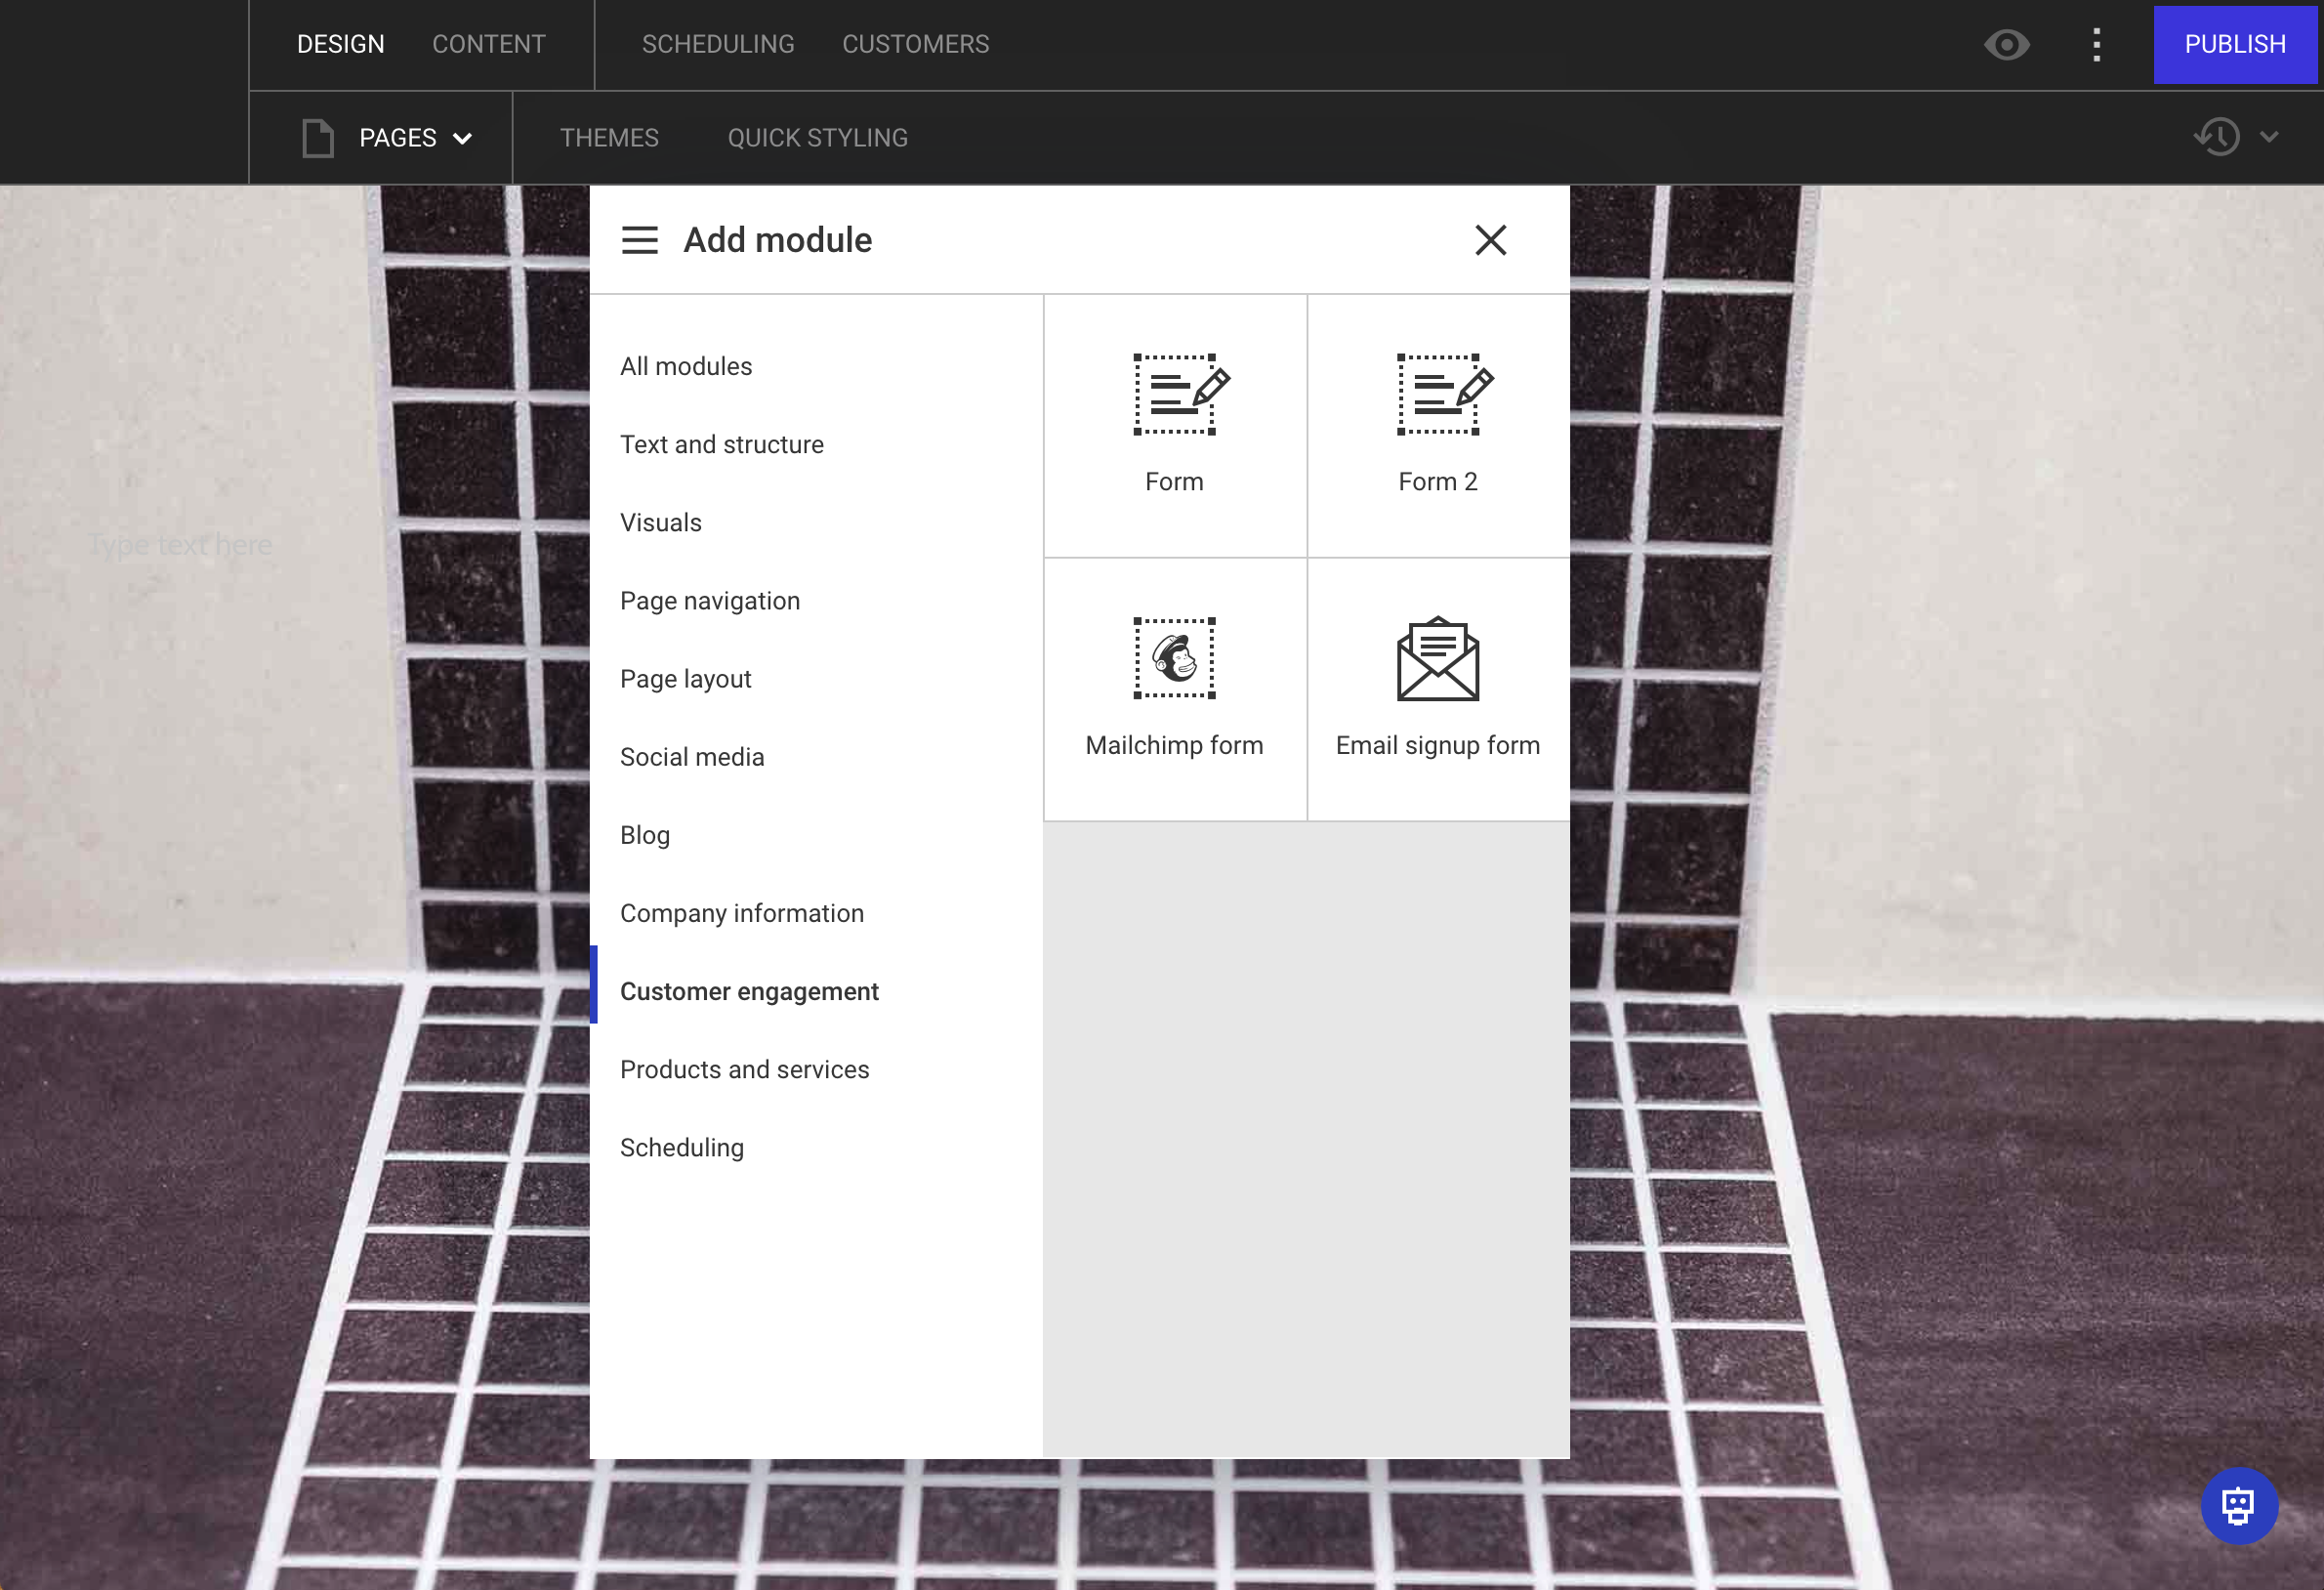Click the version history clock icon

click(2216, 137)
